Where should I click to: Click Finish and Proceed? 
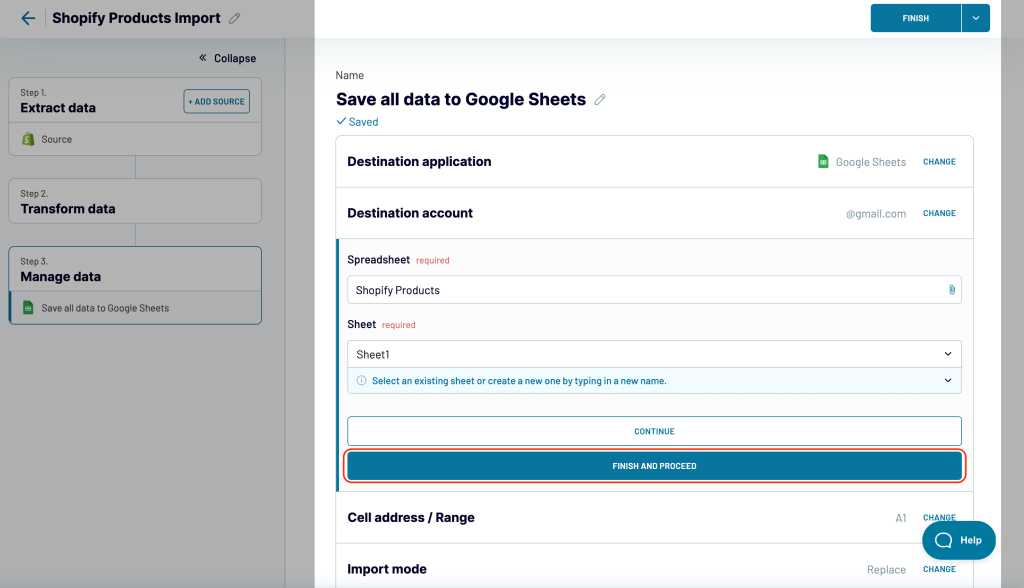[654, 466]
